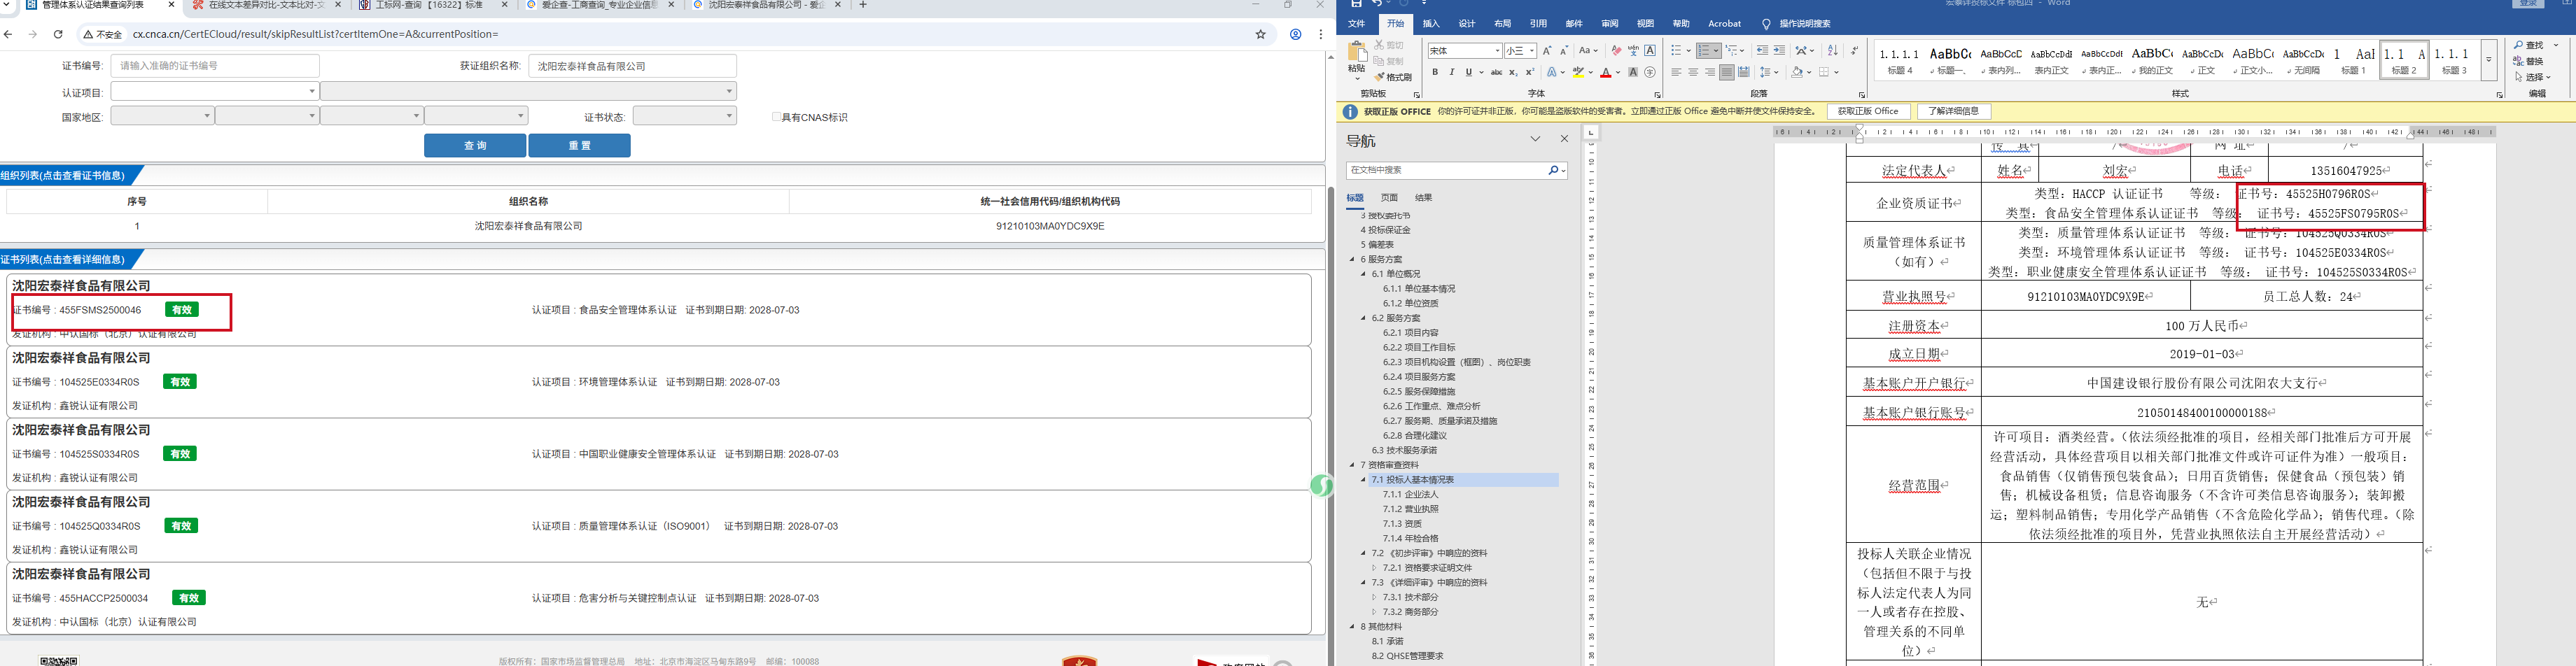The image size is (2576, 666).
Task: Center the paragraph in Word
Action: pos(1693,72)
